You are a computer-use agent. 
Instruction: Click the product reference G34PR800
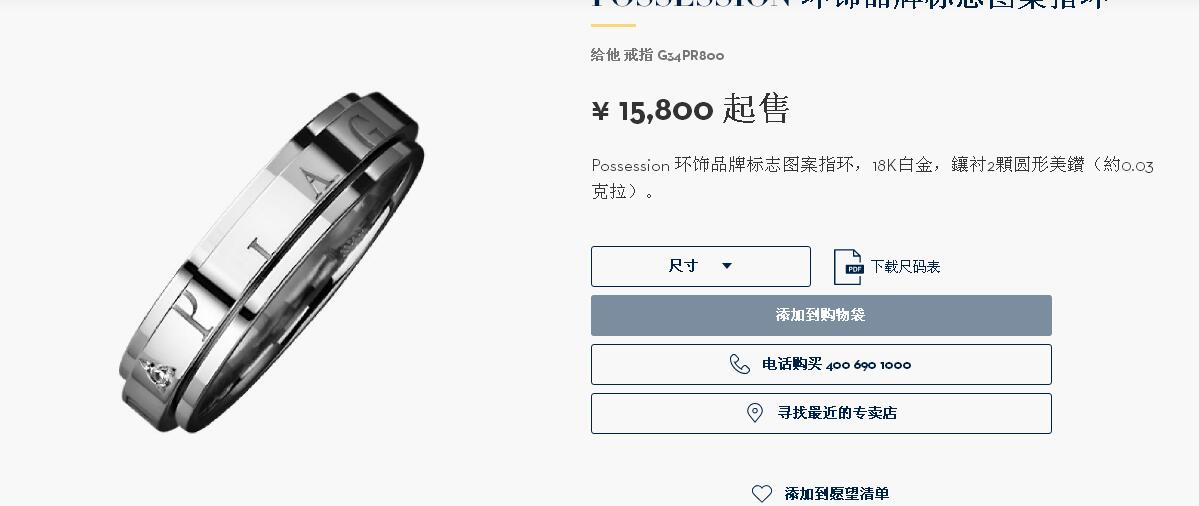(x=690, y=55)
